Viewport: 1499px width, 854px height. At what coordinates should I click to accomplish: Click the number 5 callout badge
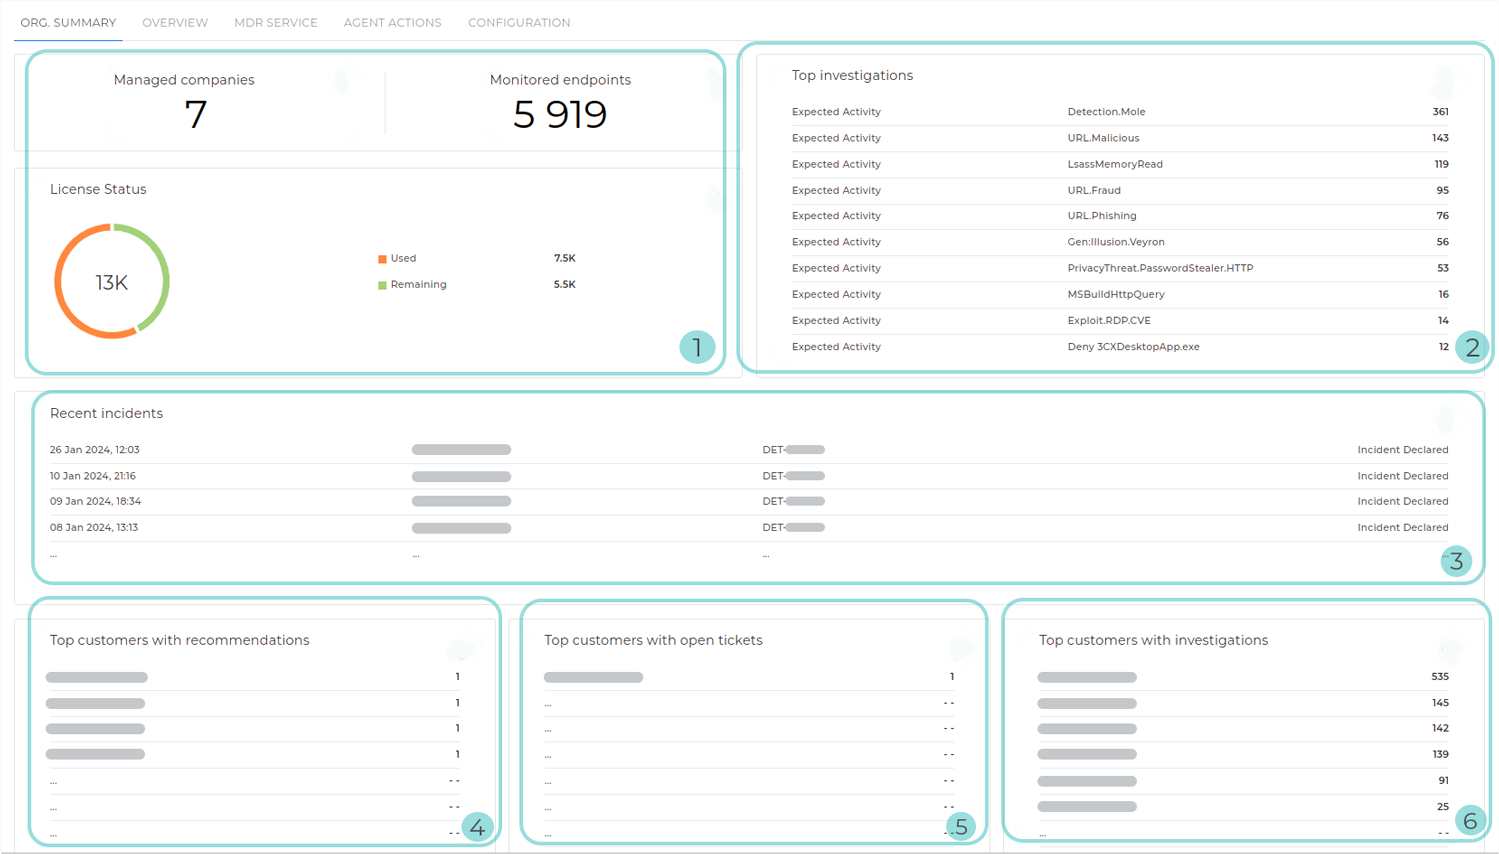pyautogui.click(x=960, y=827)
